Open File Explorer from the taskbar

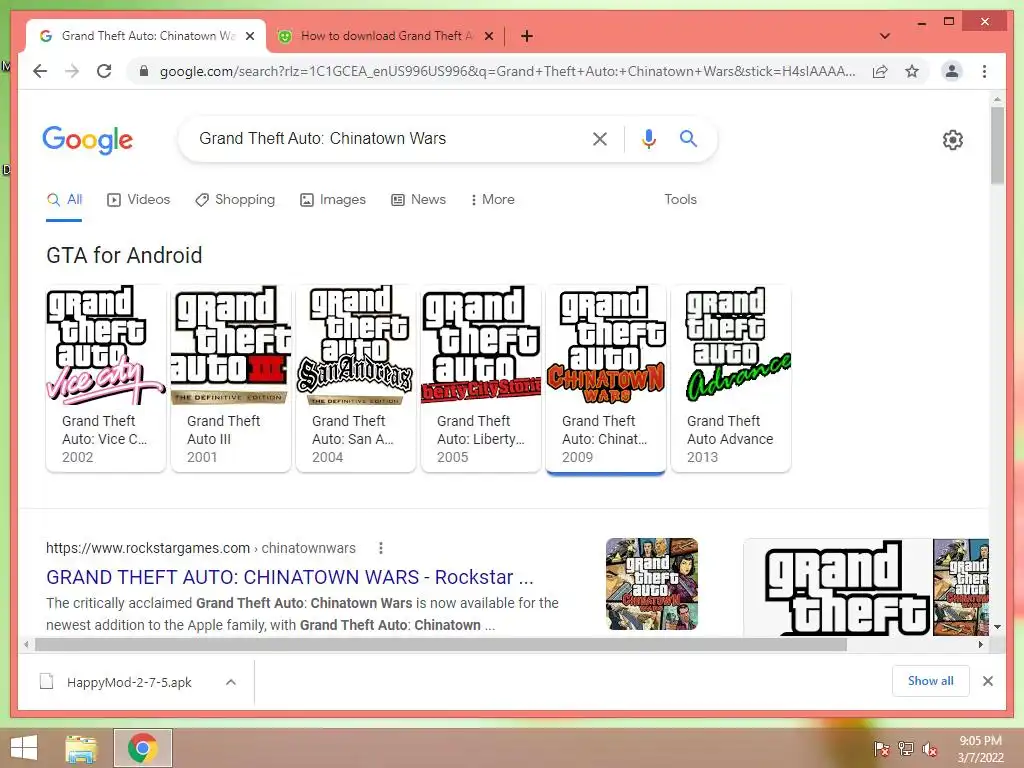[x=81, y=748]
